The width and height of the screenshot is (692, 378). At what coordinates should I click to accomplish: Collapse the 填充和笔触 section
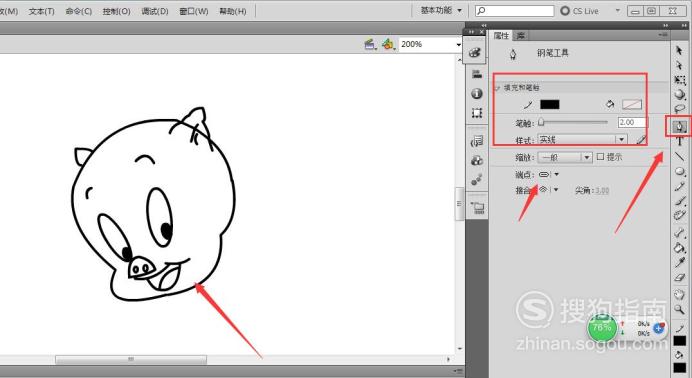(497, 88)
